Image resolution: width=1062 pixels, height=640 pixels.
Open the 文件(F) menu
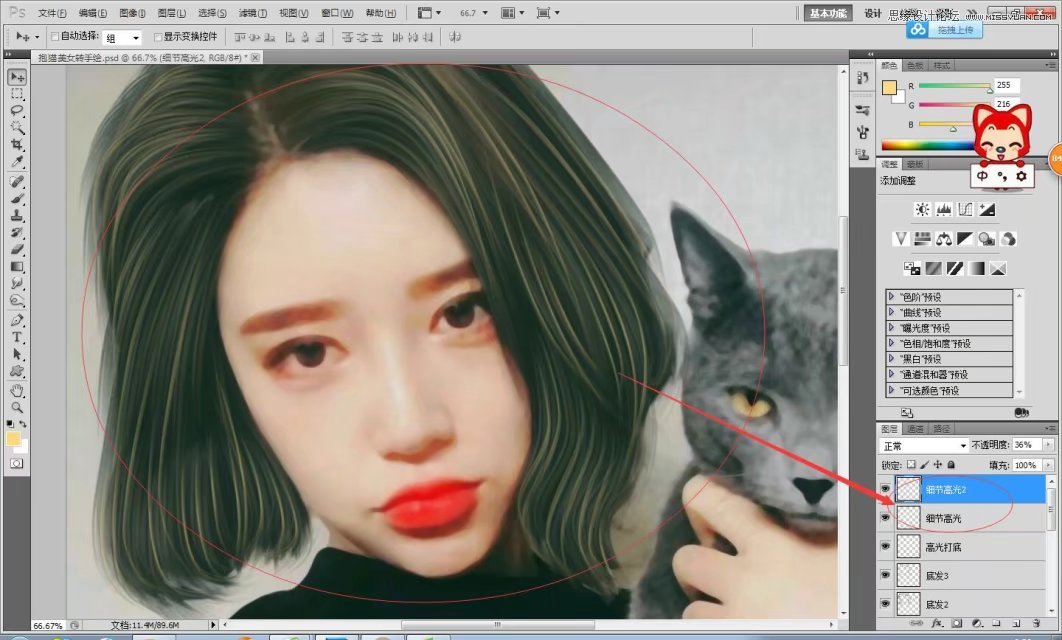tap(52, 13)
